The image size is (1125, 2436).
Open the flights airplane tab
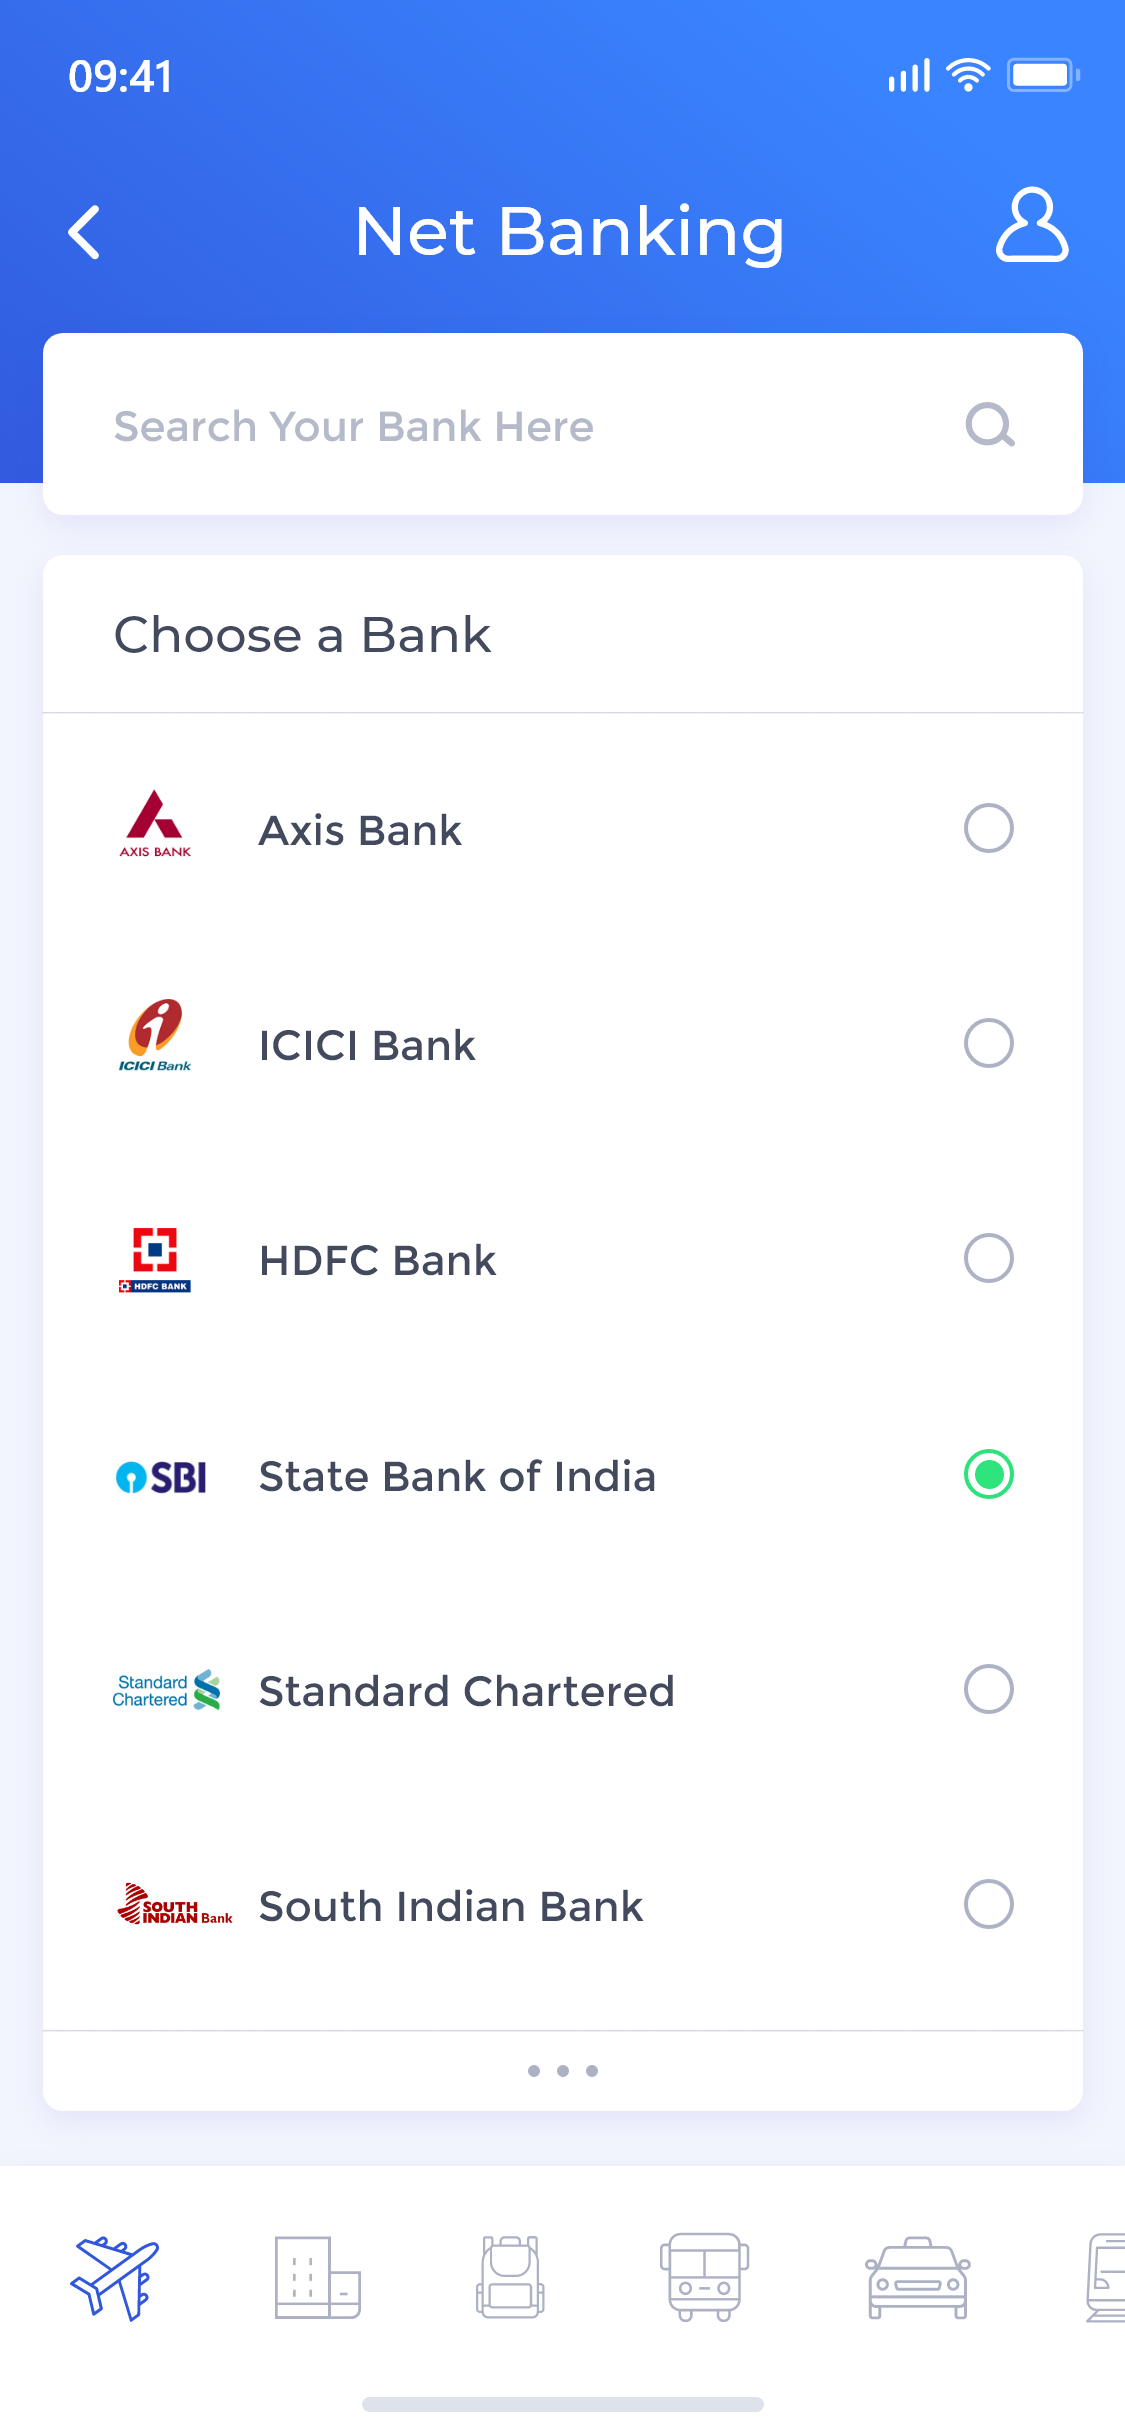(x=114, y=2278)
